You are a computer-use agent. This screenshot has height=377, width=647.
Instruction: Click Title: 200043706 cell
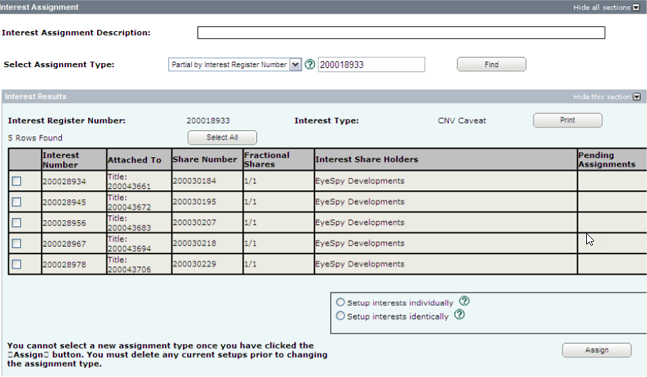[x=139, y=264]
